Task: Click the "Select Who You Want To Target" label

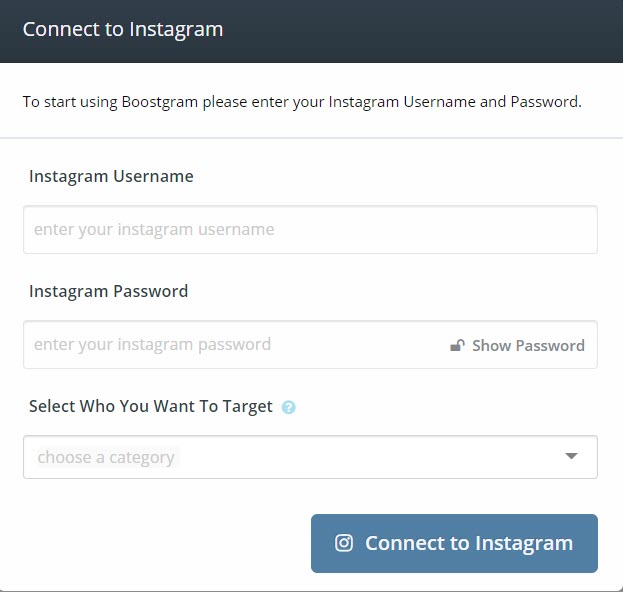Action: (x=151, y=406)
